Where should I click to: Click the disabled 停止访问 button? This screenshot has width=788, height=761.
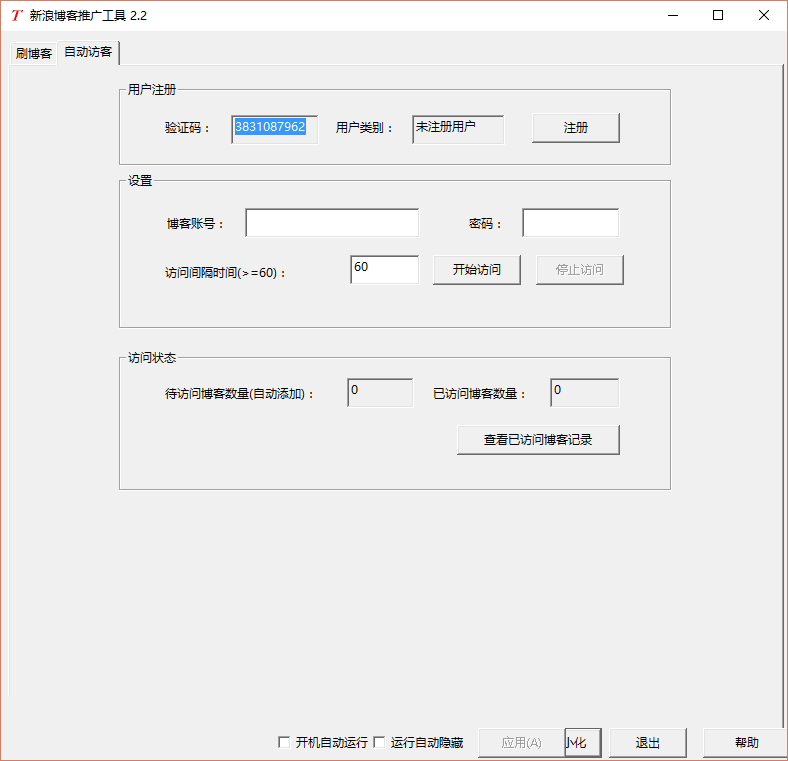(579, 269)
